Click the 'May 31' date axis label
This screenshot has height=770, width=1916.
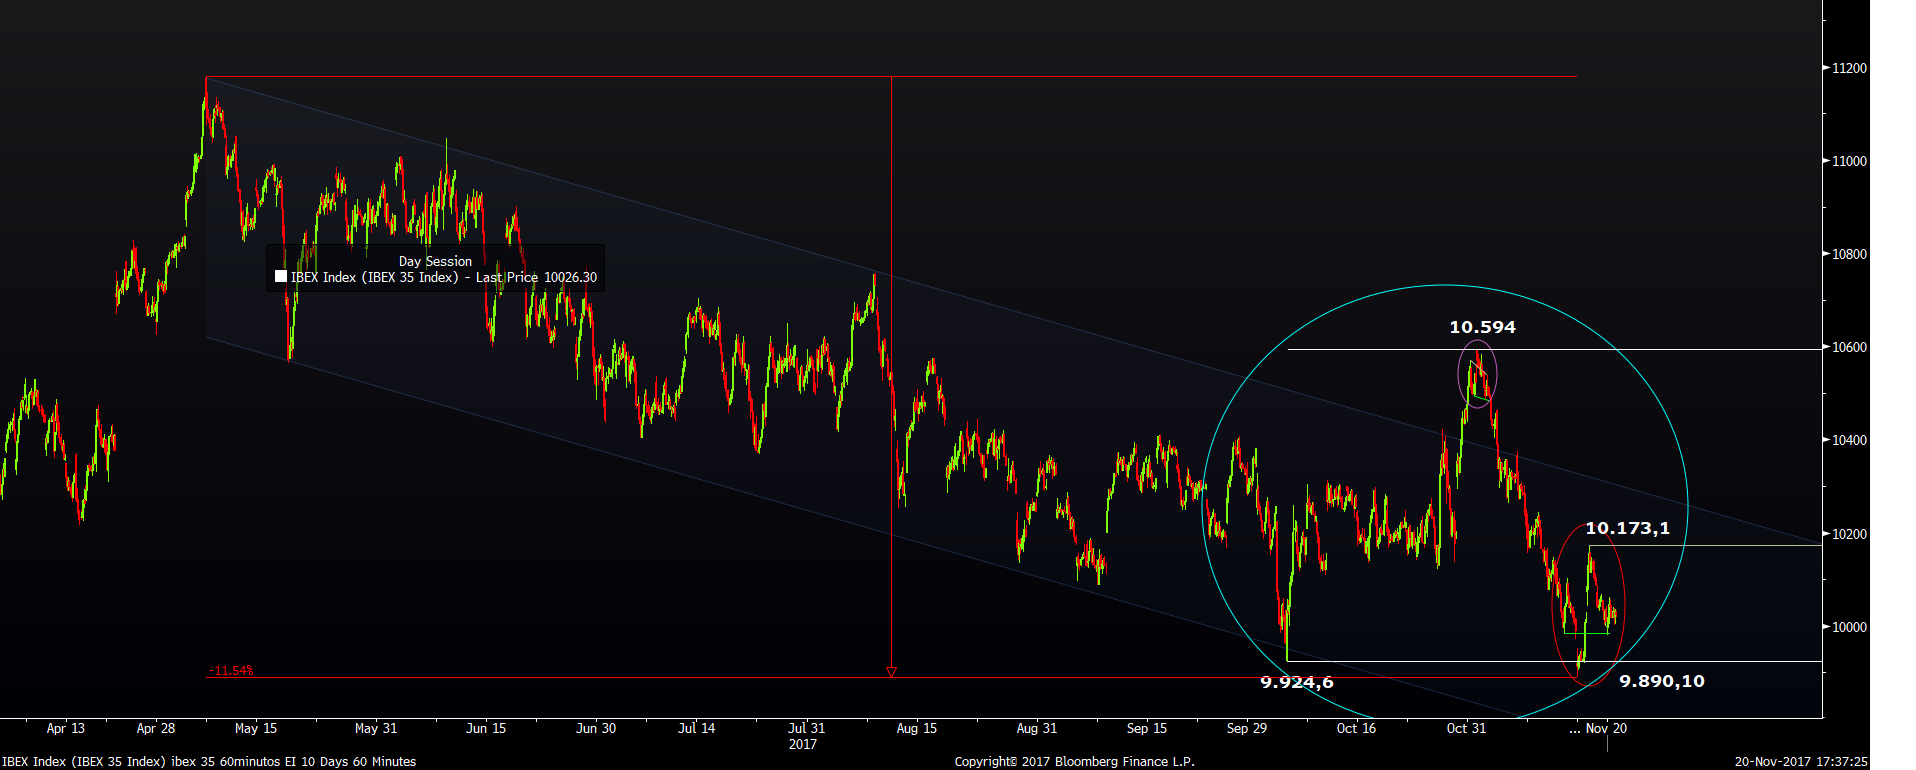pyautogui.click(x=376, y=728)
